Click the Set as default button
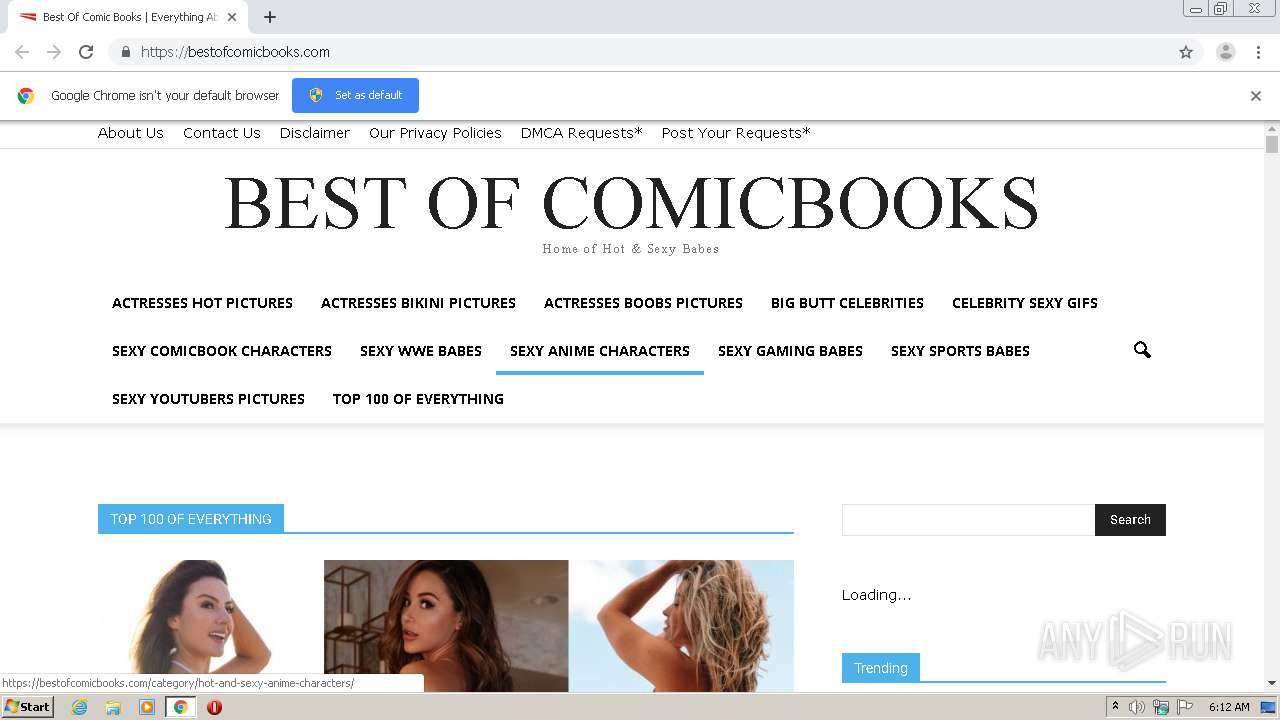1280x720 pixels. (355, 95)
